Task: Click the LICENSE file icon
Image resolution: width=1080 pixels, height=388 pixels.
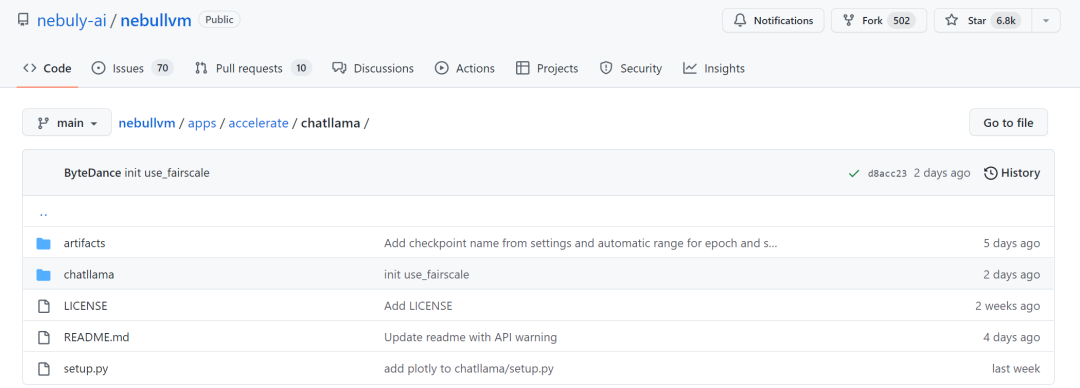Action: [43, 306]
